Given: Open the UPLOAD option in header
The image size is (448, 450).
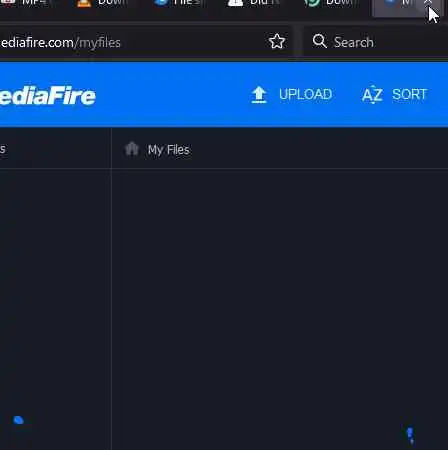Looking at the screenshot, I should [x=305, y=94].
